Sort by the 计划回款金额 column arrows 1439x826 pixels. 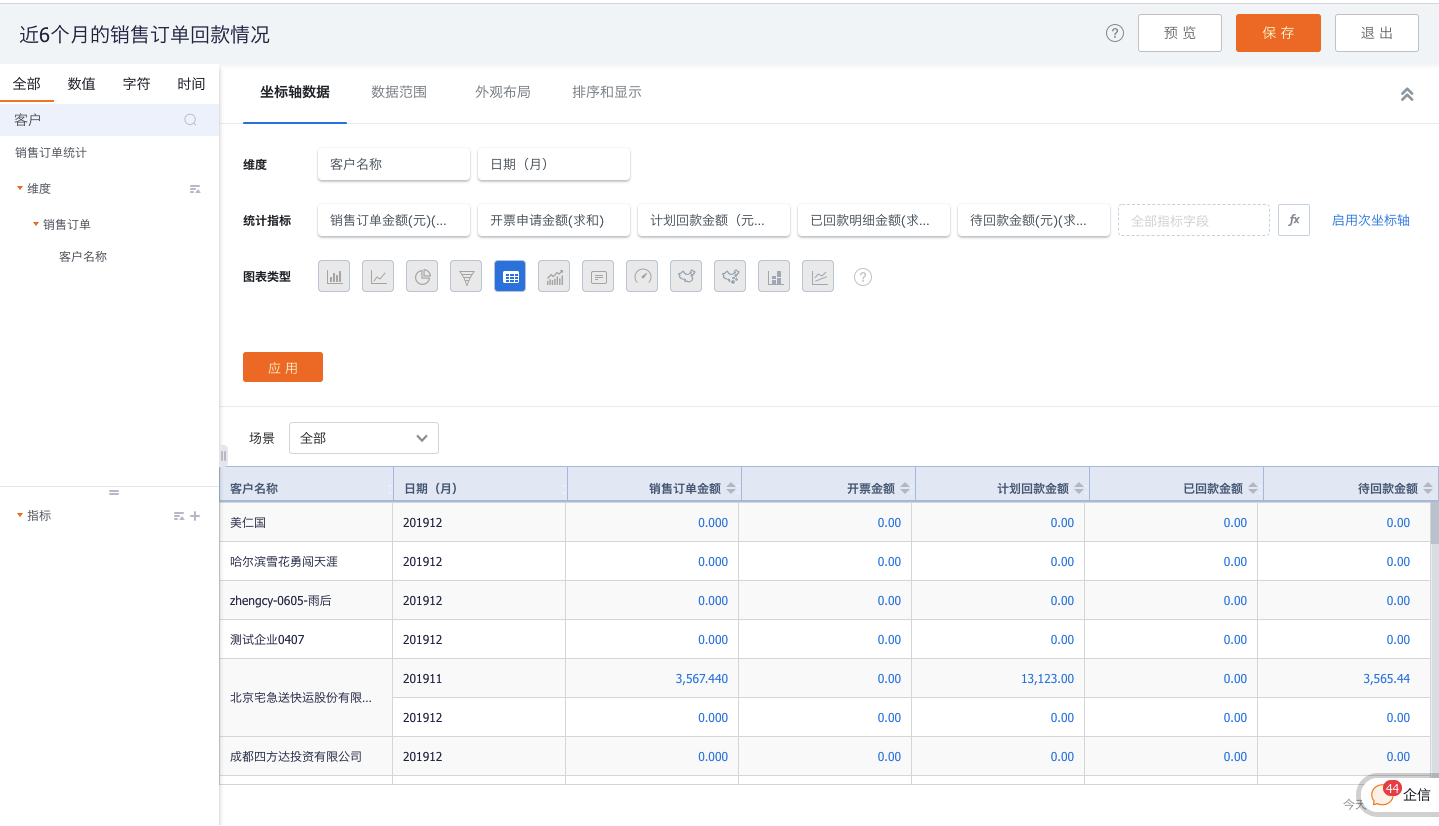(x=1079, y=488)
